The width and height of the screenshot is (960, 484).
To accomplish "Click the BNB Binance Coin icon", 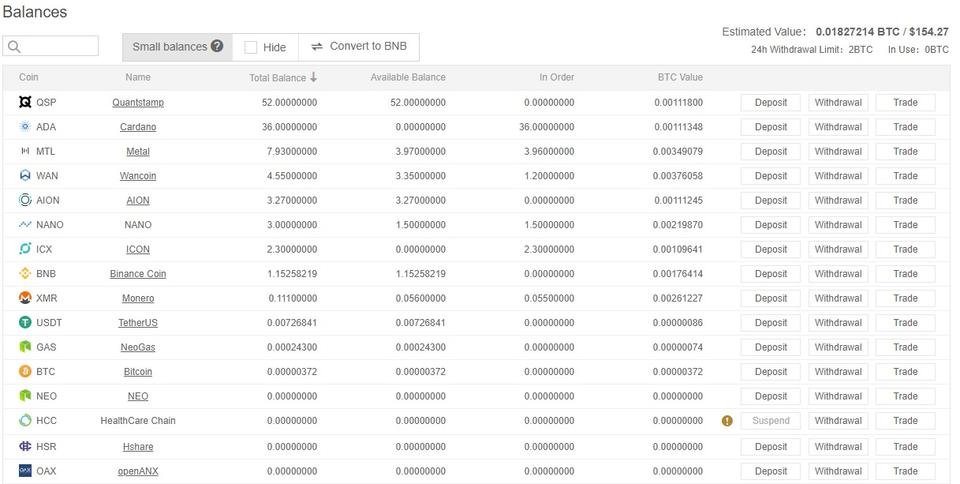I will 25,274.
